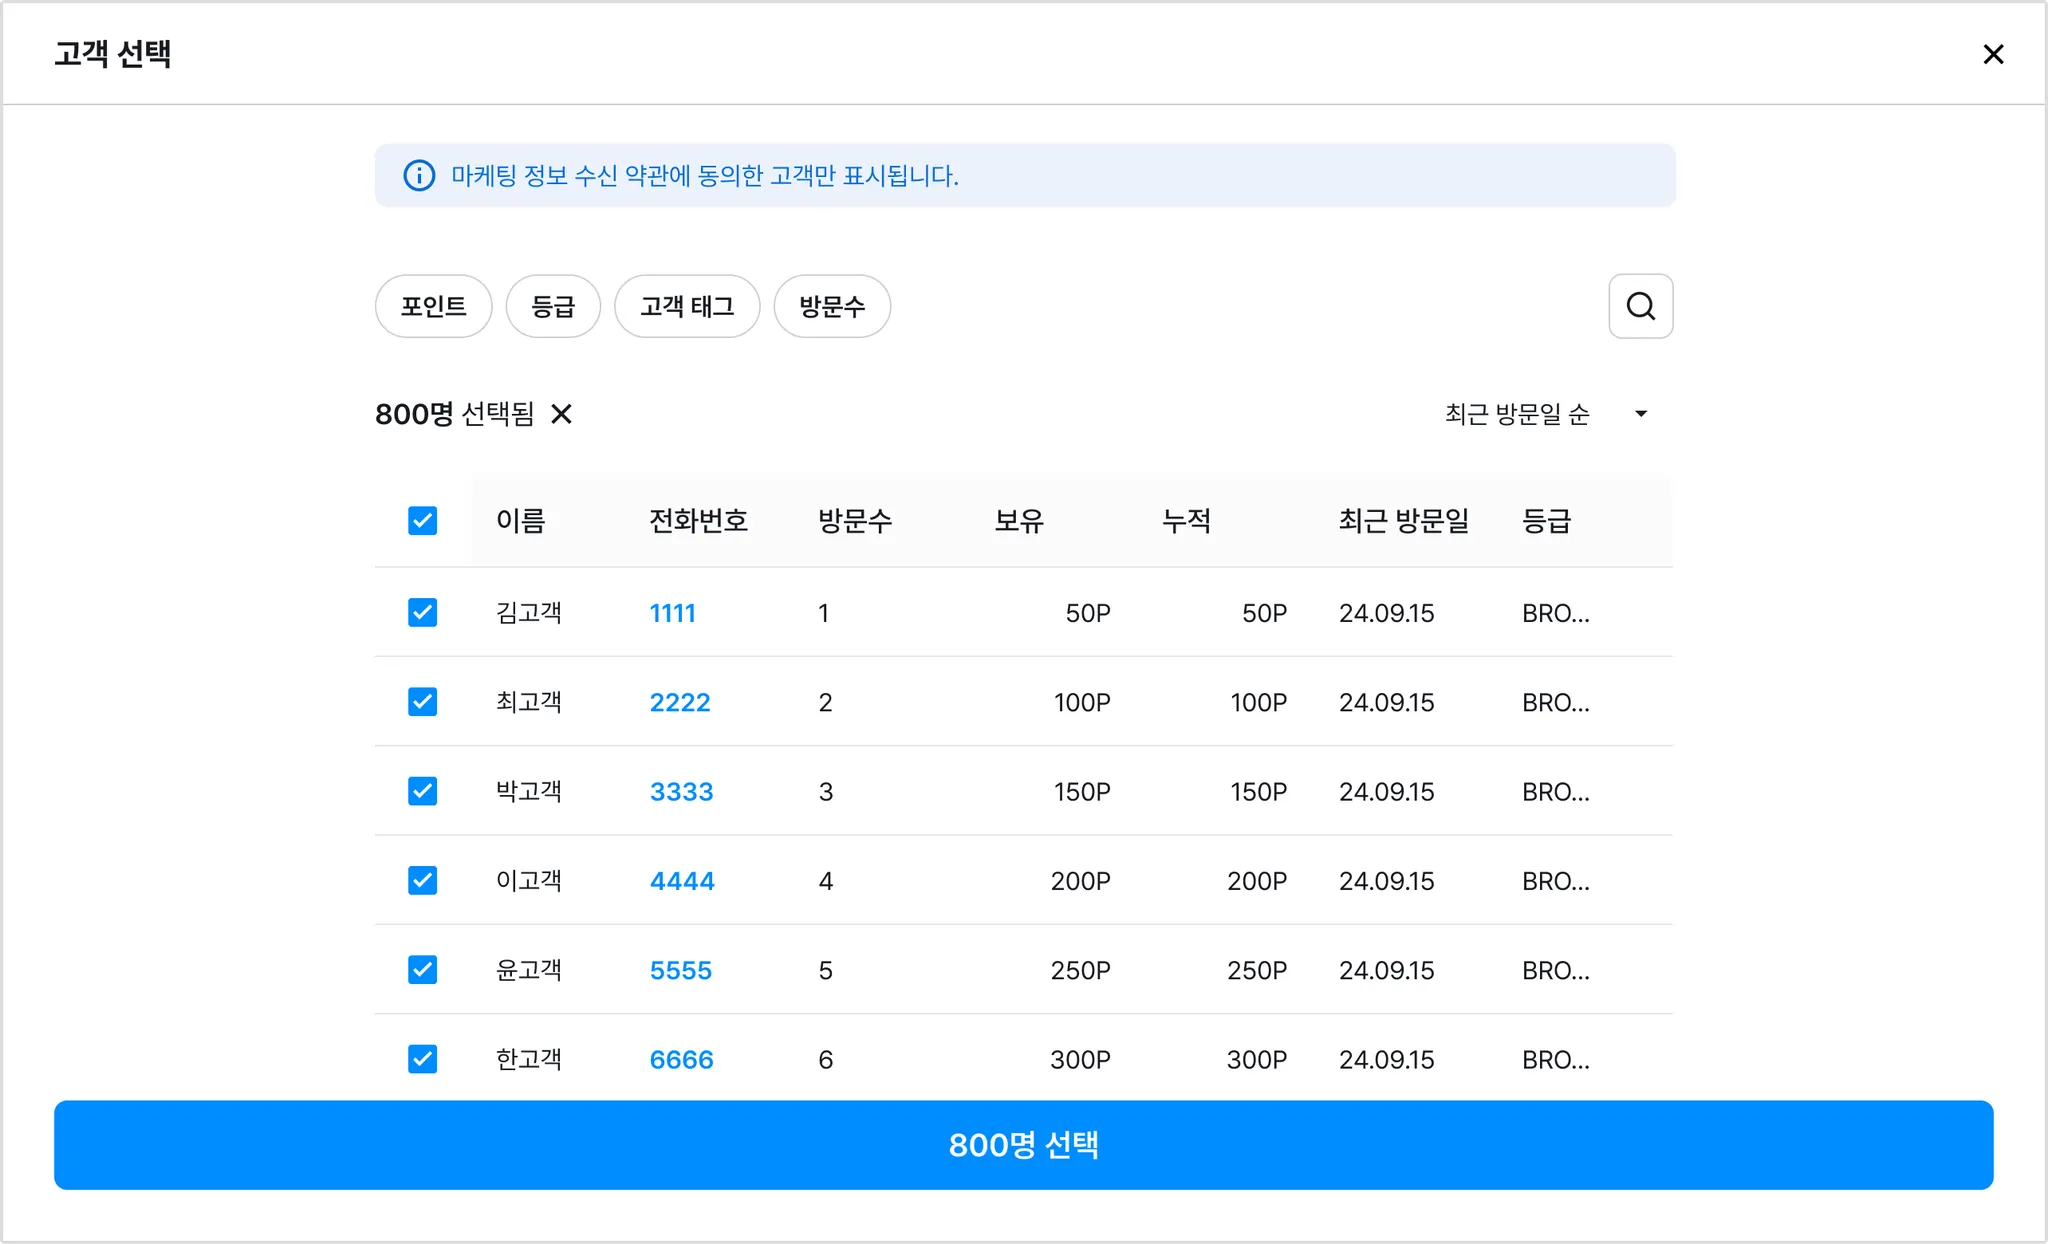This screenshot has height=1244, width=2048.
Task: Open the 최근 방문일 순 sort dropdown
Action: coord(1516,414)
